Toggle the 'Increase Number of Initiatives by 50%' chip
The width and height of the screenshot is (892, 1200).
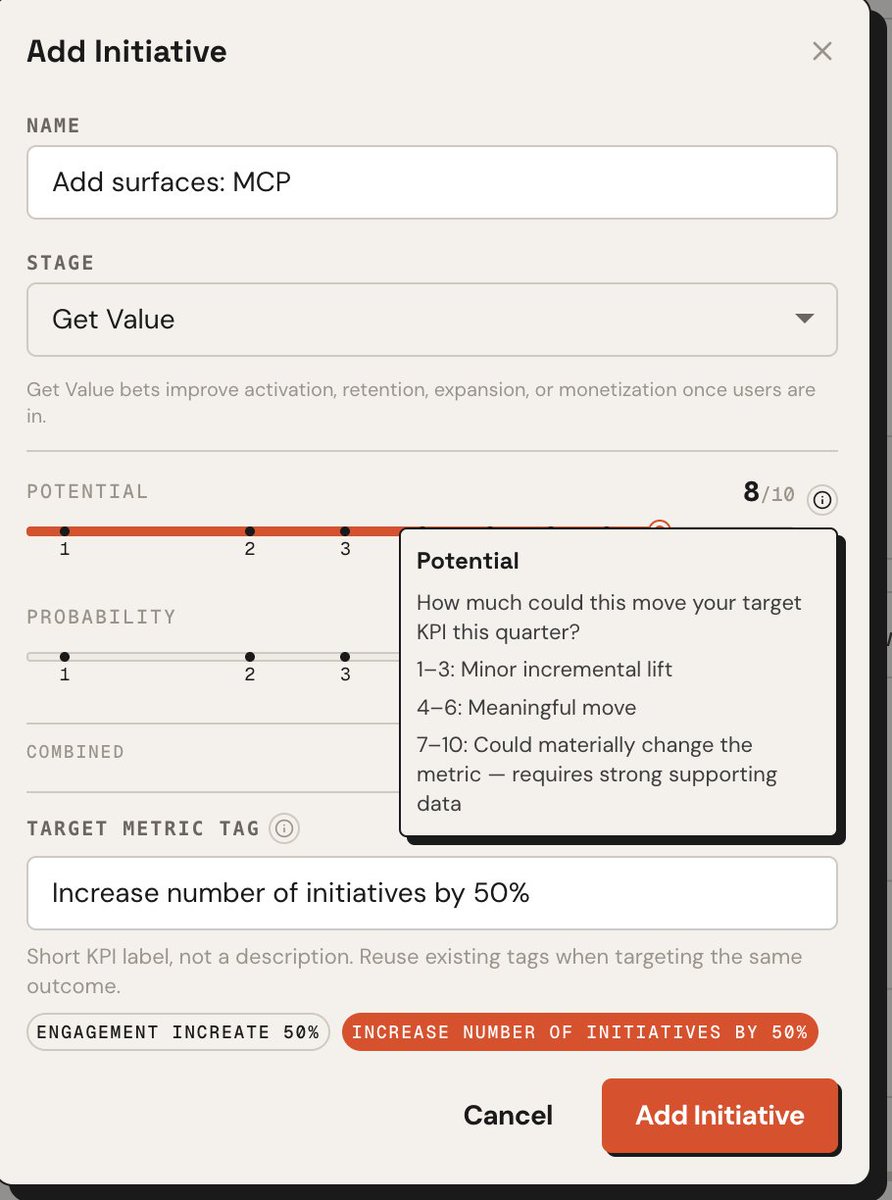pos(580,1032)
